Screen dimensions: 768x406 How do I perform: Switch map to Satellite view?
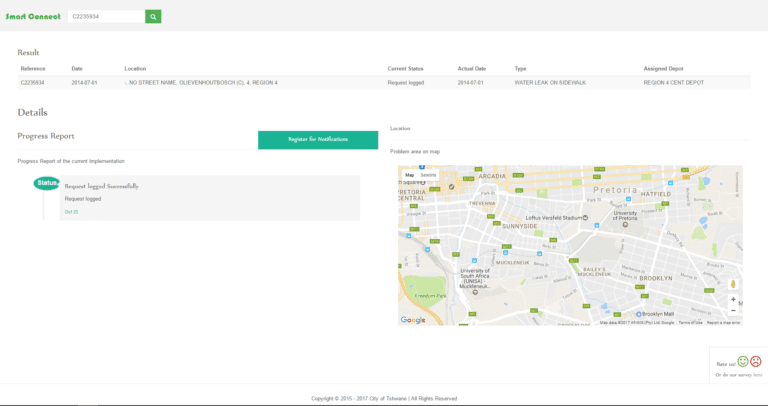(428, 175)
